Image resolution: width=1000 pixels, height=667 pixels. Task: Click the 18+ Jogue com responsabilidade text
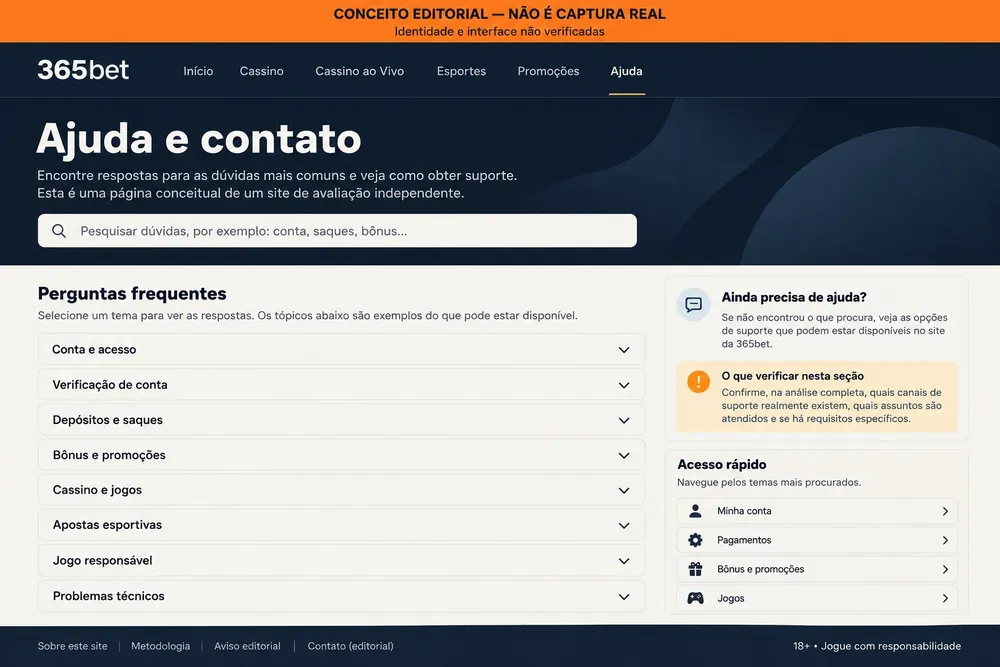click(x=877, y=646)
